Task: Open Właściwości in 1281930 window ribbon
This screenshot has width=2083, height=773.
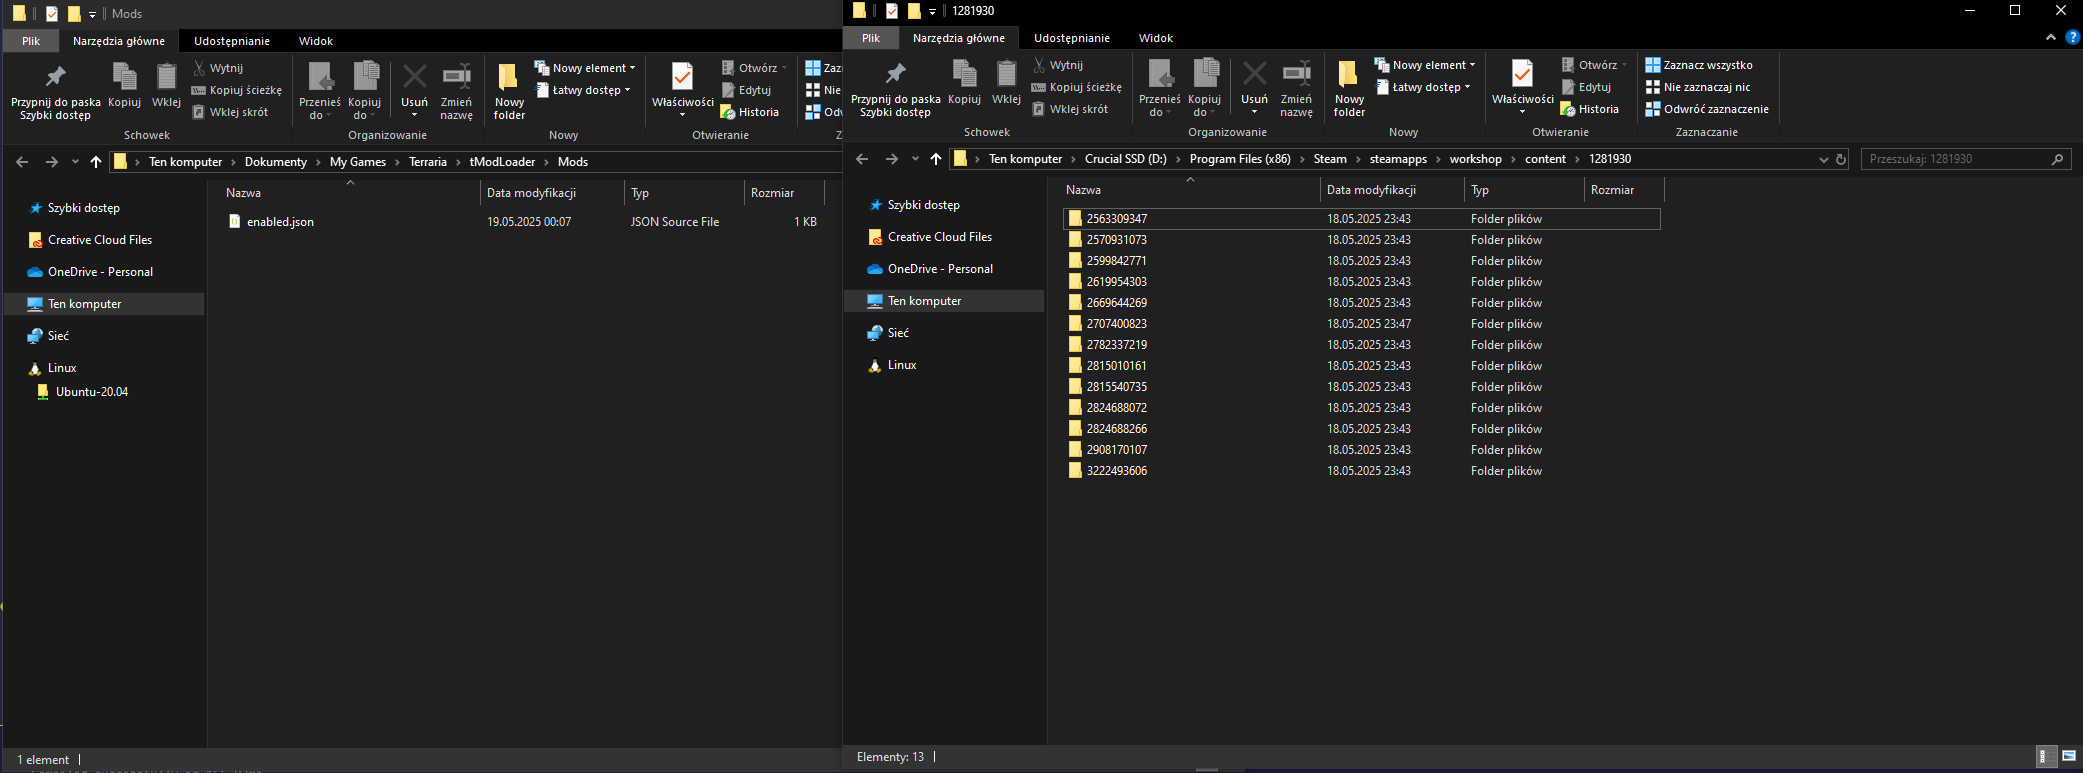Action: 1523,89
